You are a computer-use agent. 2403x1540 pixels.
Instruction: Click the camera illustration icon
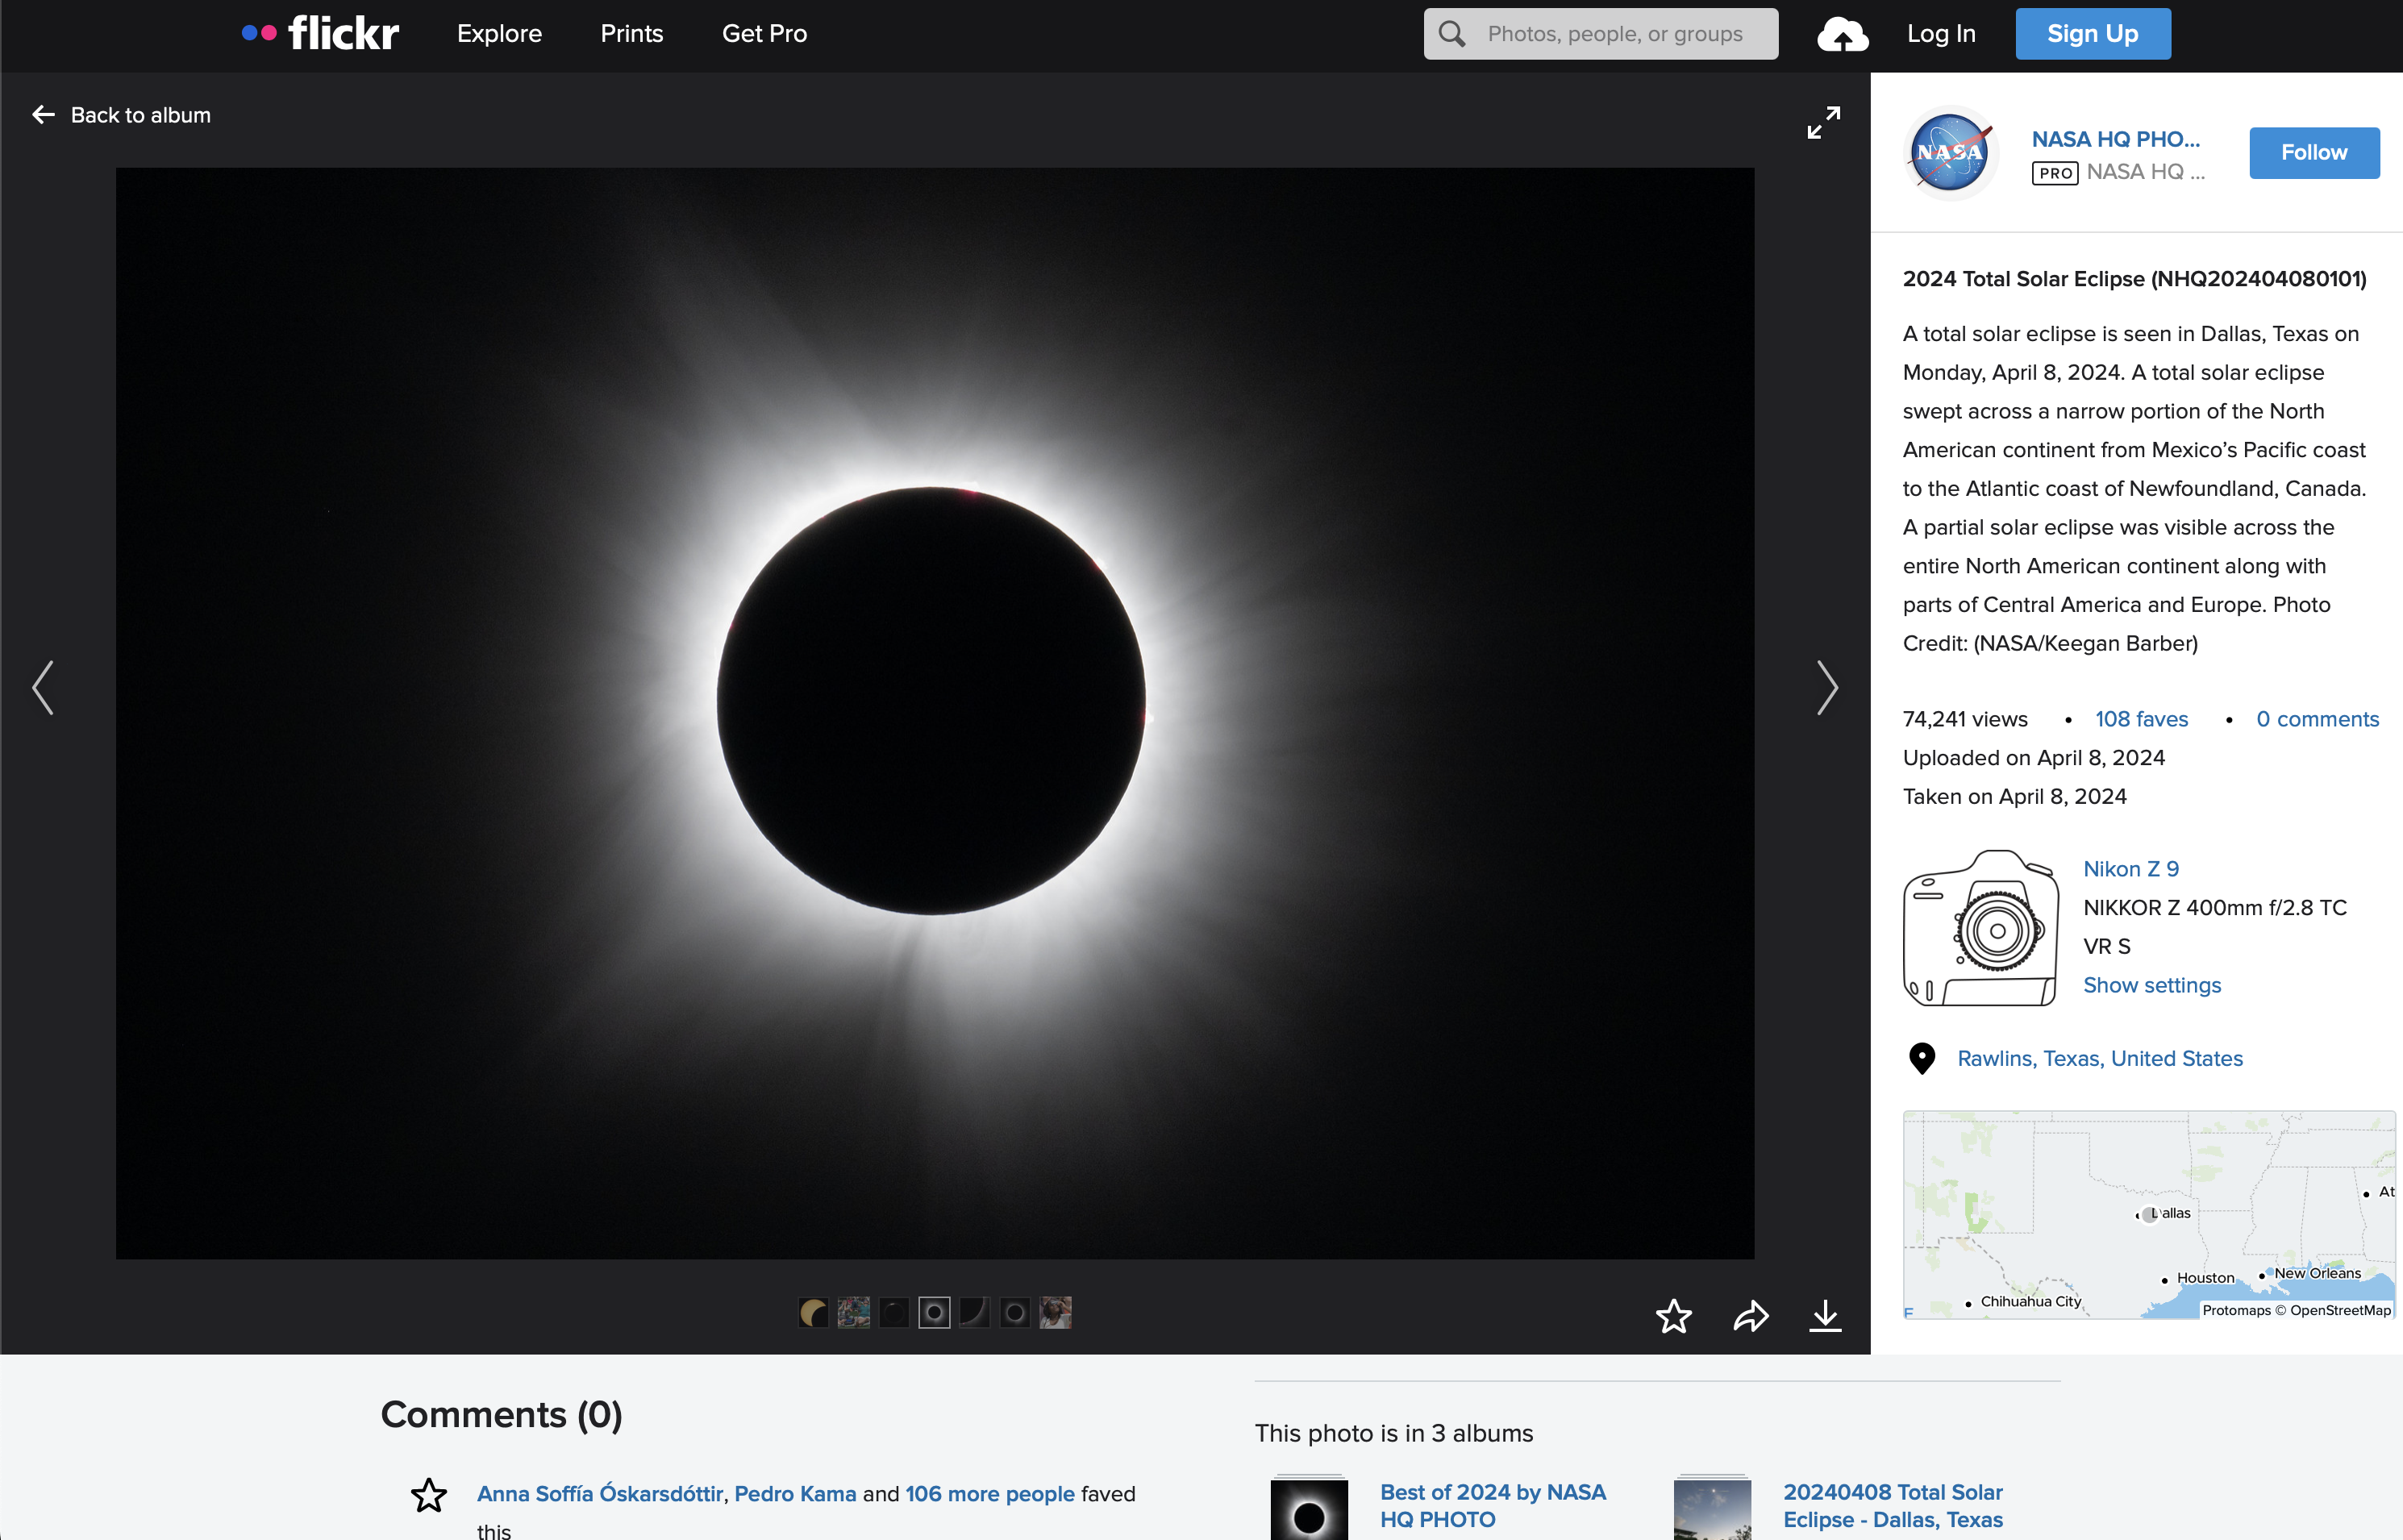tap(1980, 928)
